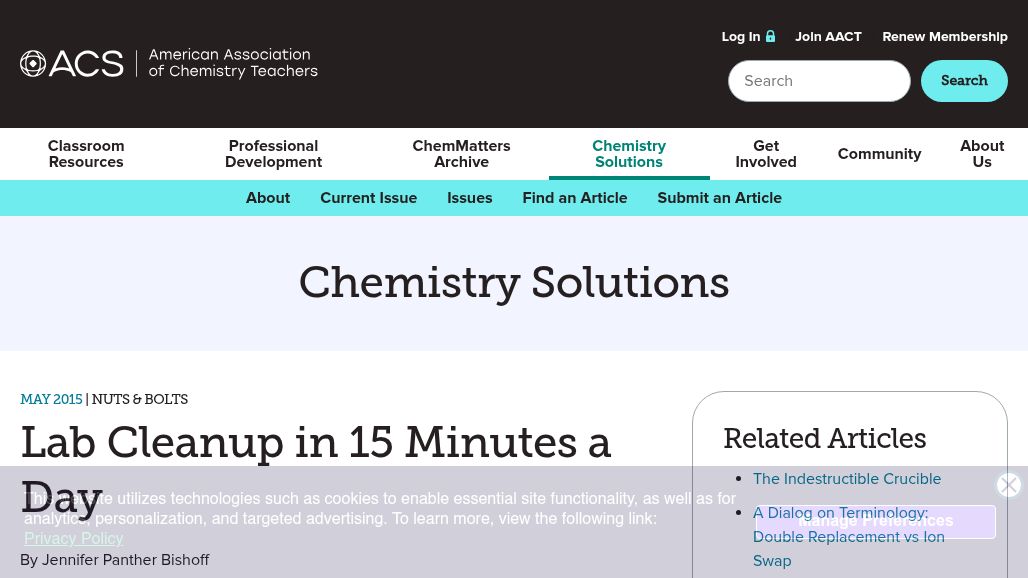Open the Professional Development menu
The height and width of the screenshot is (578, 1028).
coord(273,154)
